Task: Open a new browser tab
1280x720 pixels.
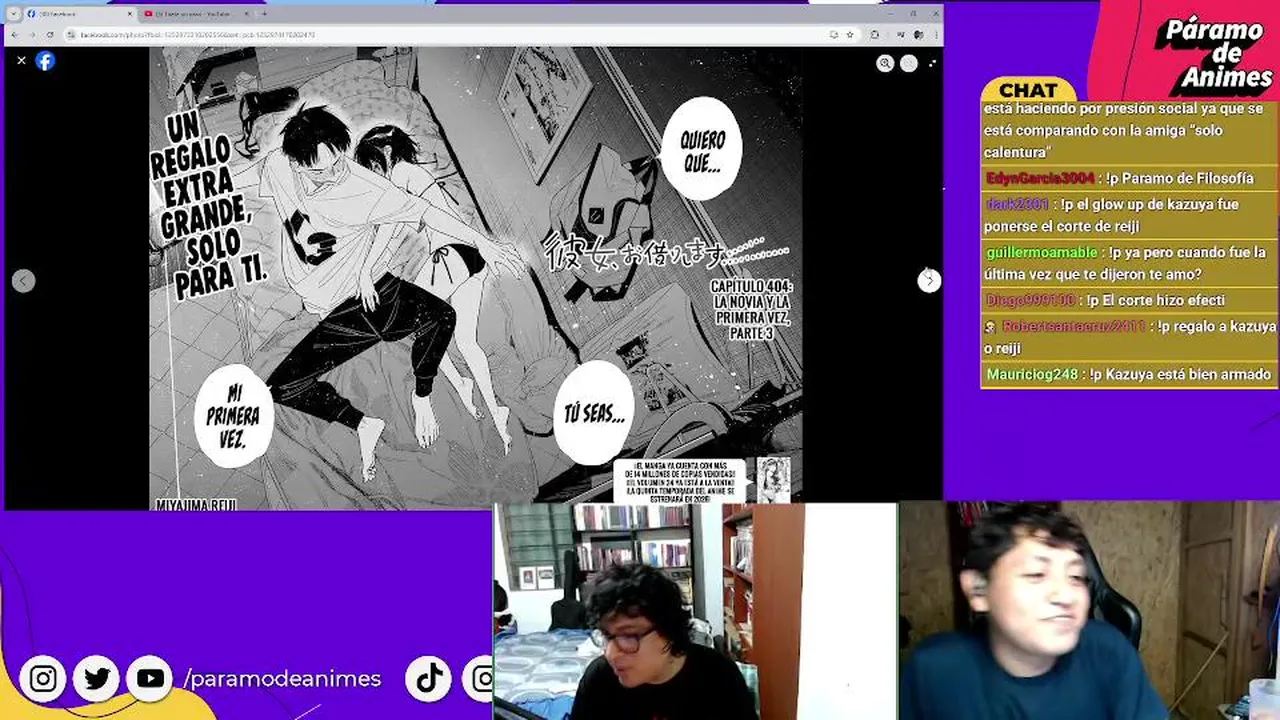Action: point(264,14)
